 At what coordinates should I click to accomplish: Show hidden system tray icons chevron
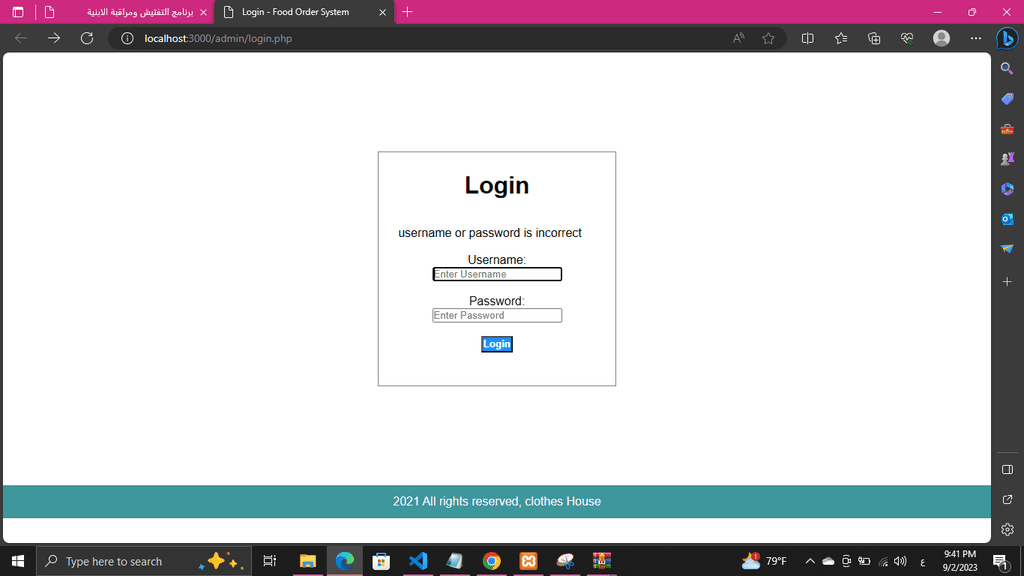(810, 561)
